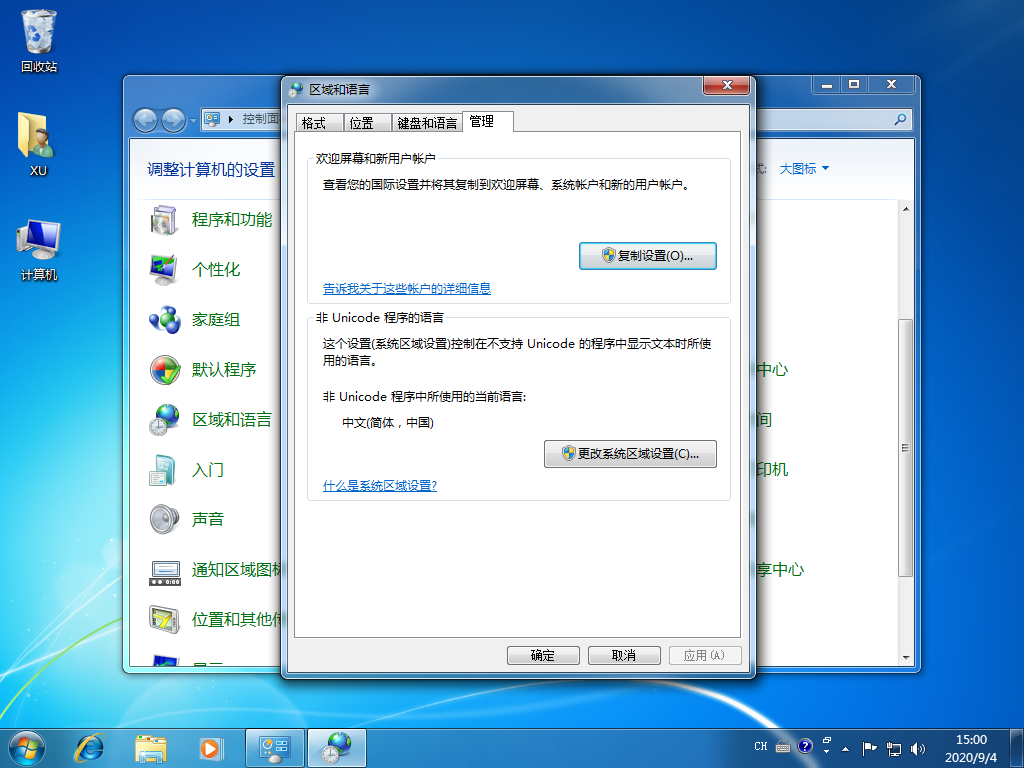1024x768 pixels.
Task: Click the 位置和其他传感器 icon in Control Panel
Action: 164,620
